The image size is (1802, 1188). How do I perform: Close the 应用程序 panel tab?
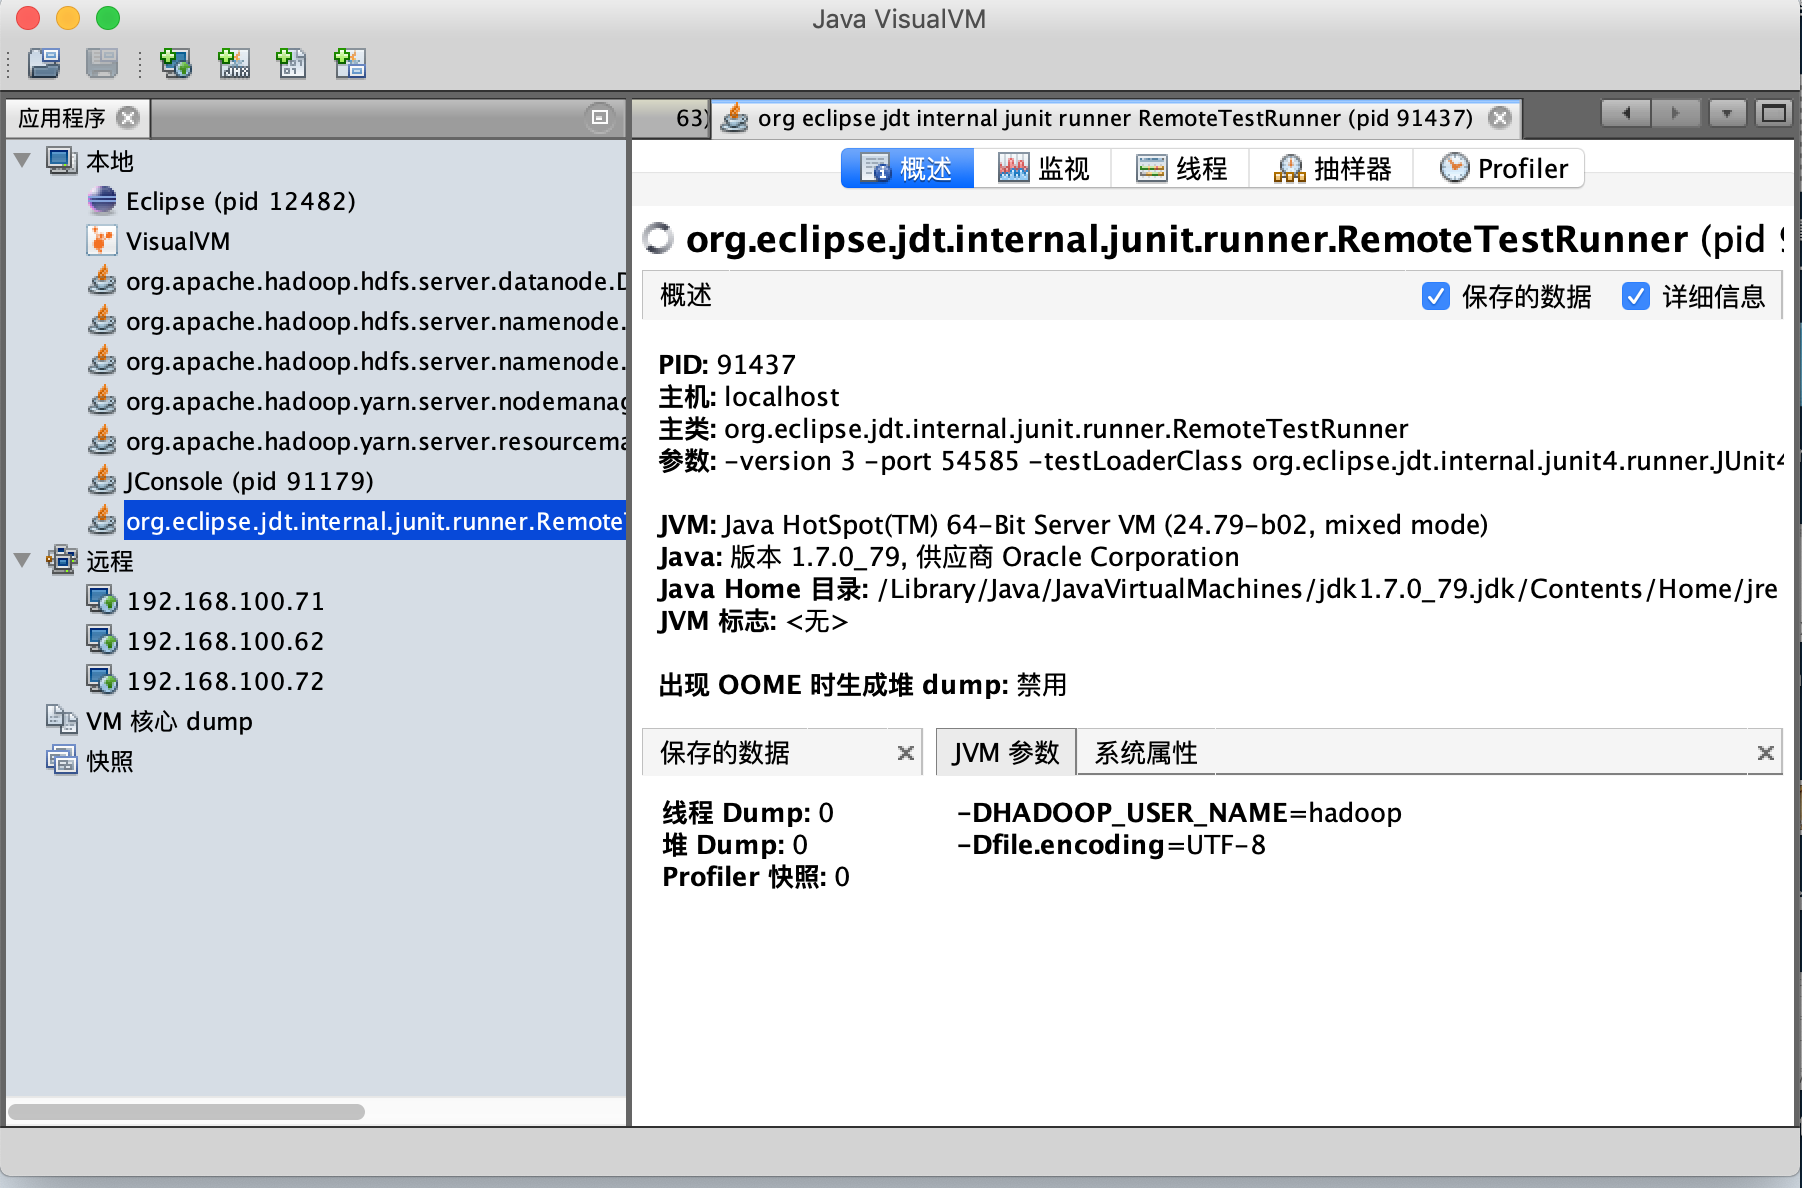click(x=128, y=118)
